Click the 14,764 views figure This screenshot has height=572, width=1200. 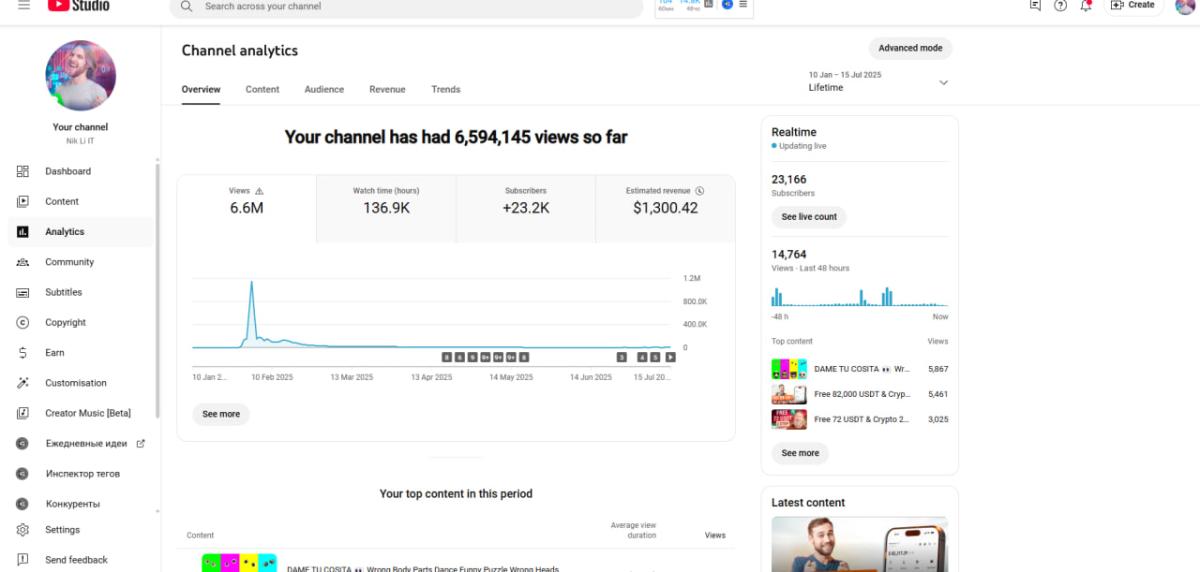pyautogui.click(x=789, y=255)
